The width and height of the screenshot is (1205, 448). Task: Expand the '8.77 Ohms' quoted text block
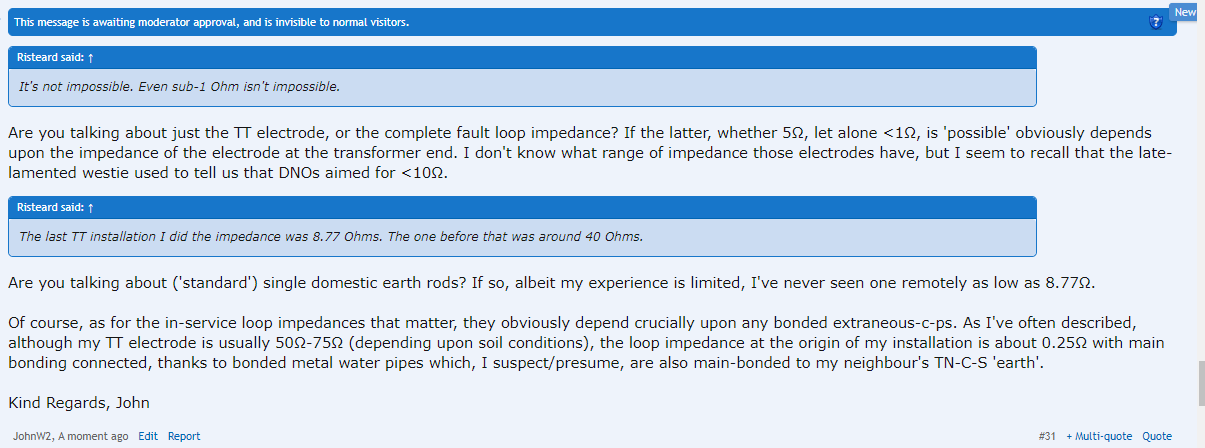click(522, 236)
